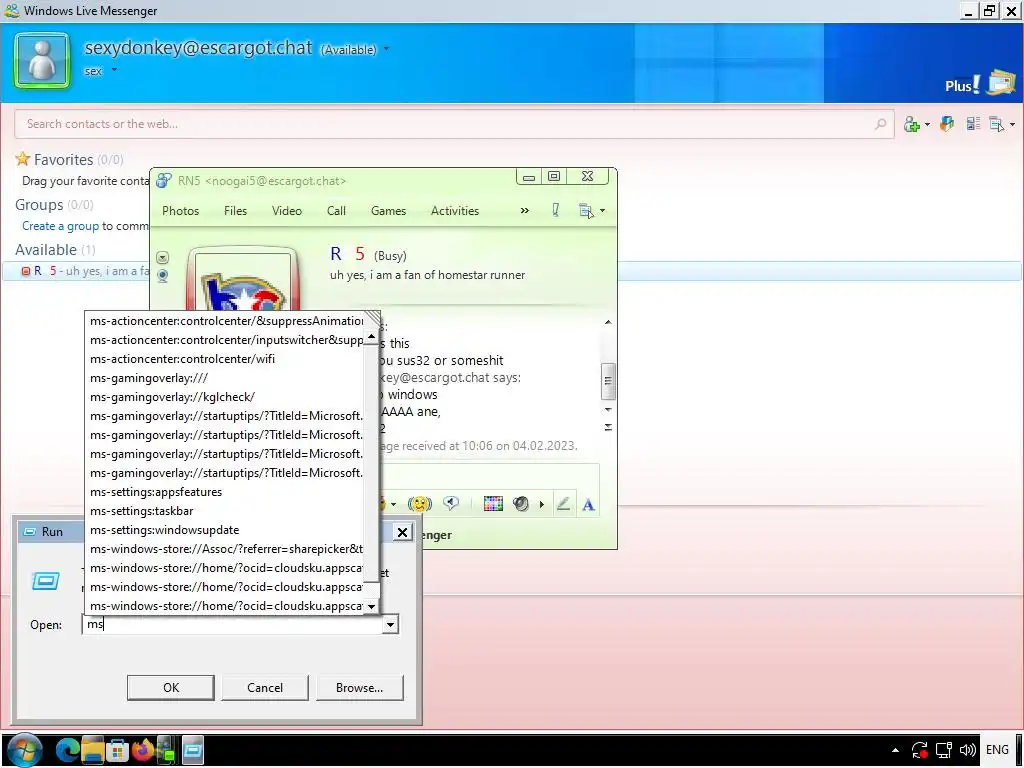This screenshot has width=1024, height=768.
Task: Select ms-windows-store://Assoc suggestion
Action: click(x=225, y=549)
